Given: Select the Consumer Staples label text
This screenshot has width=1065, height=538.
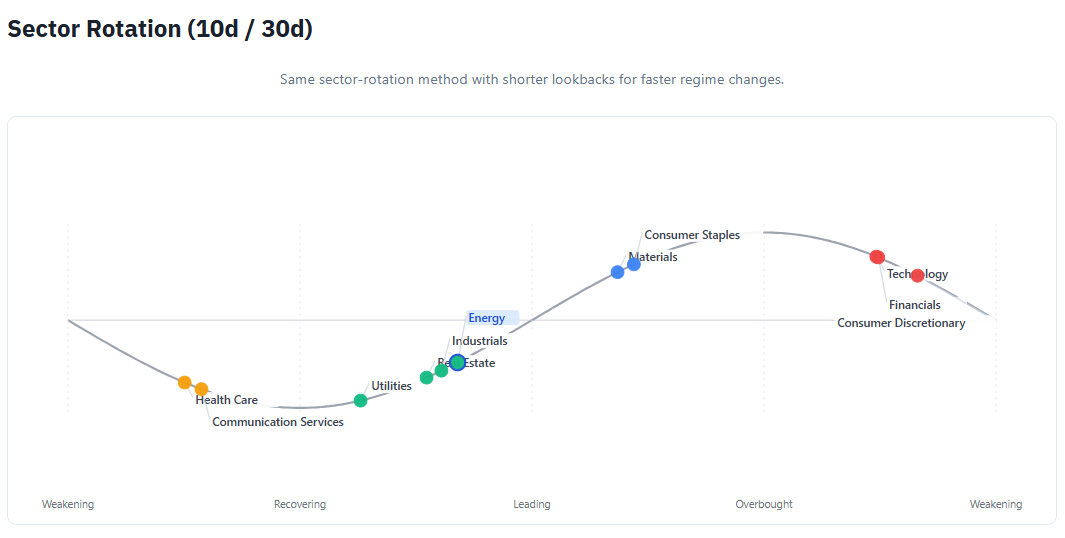Looking at the screenshot, I should click(x=692, y=235).
